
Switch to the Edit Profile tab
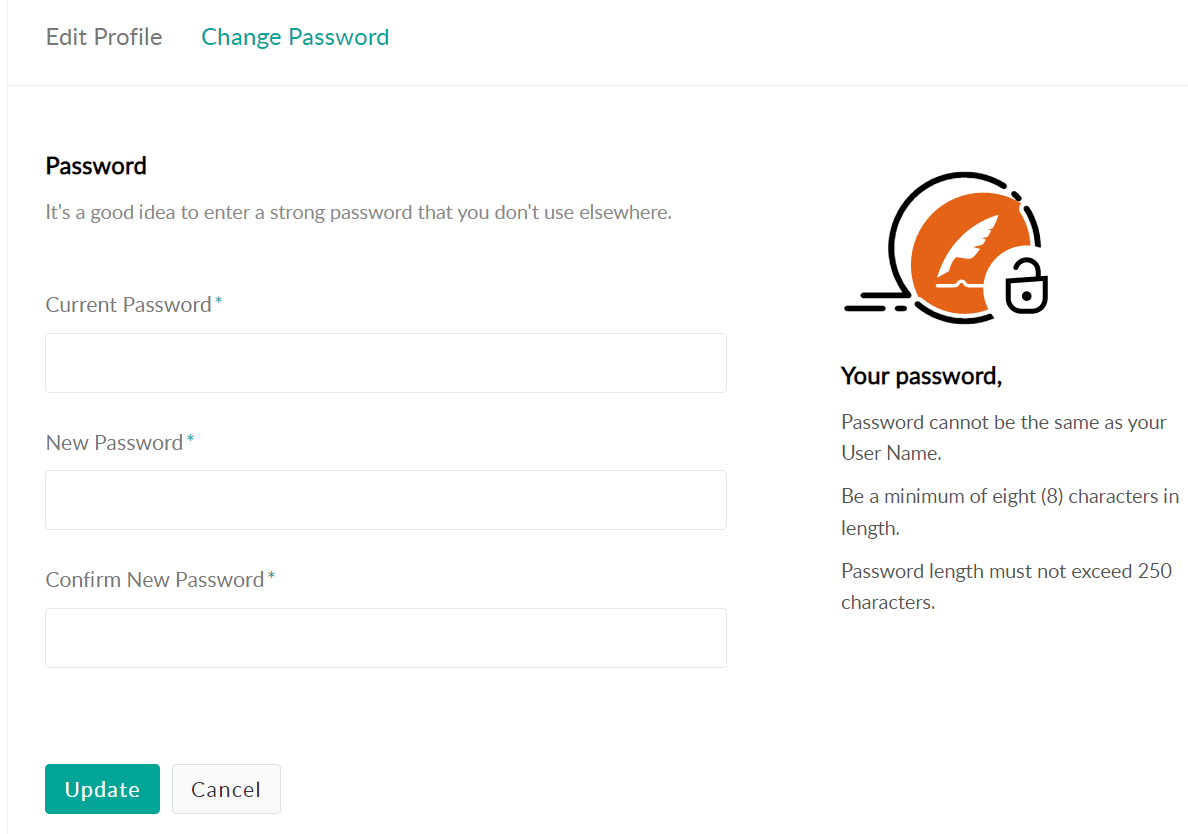coord(104,37)
